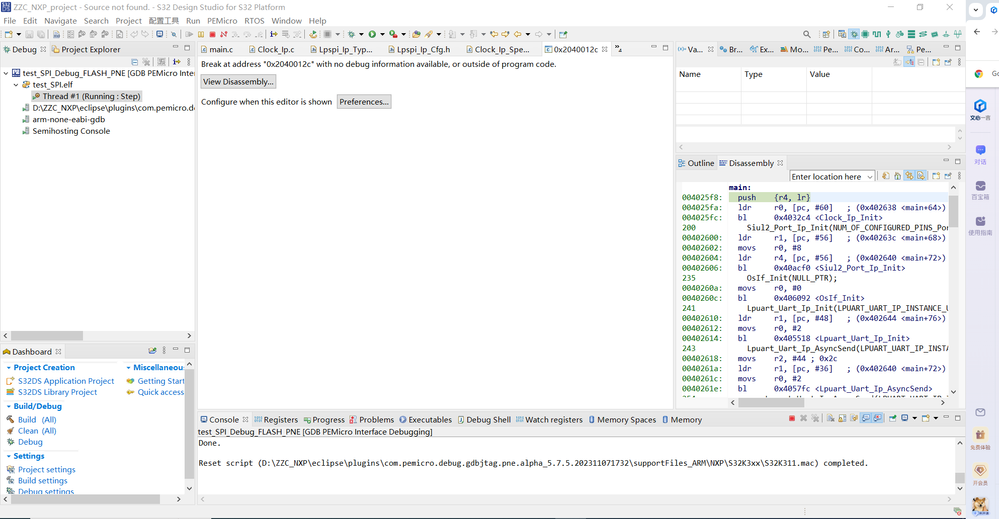Collapse test_SPI_Debug_FLASH_PNE launch node

click(x=6, y=73)
